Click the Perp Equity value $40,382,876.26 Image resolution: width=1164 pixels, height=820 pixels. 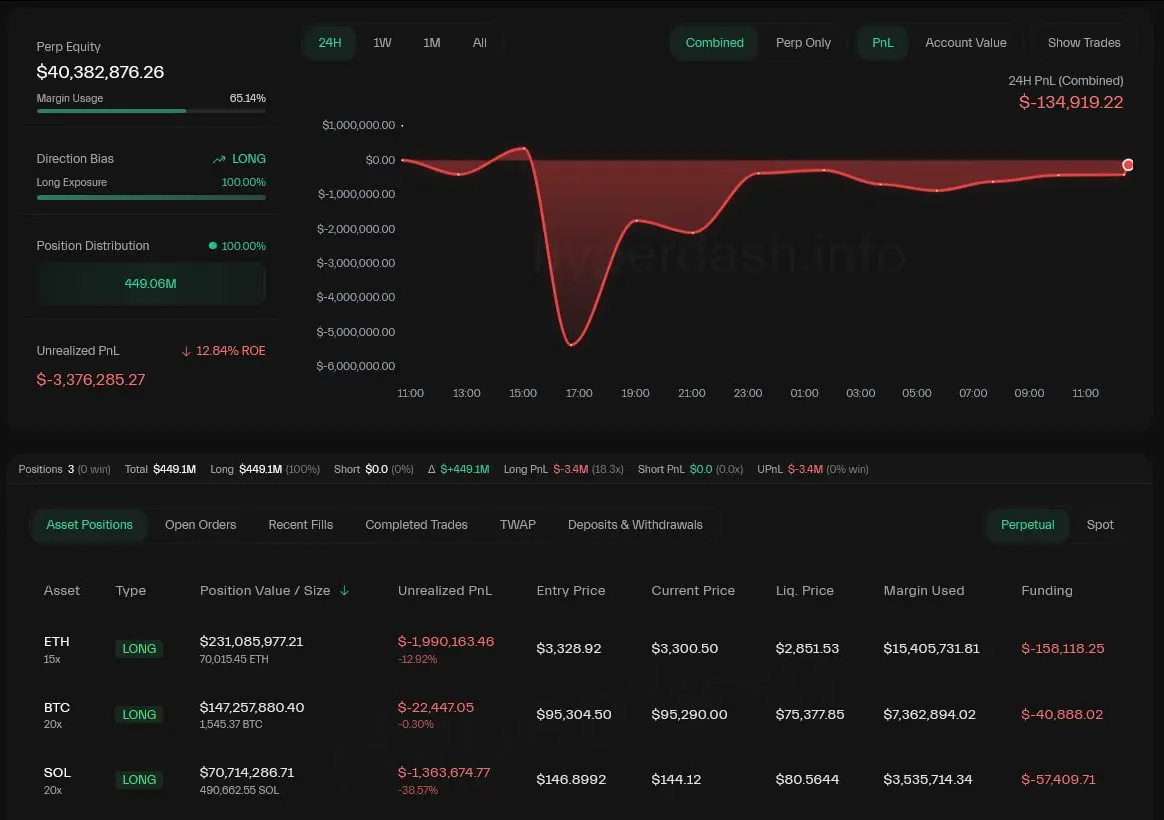[x=100, y=72]
